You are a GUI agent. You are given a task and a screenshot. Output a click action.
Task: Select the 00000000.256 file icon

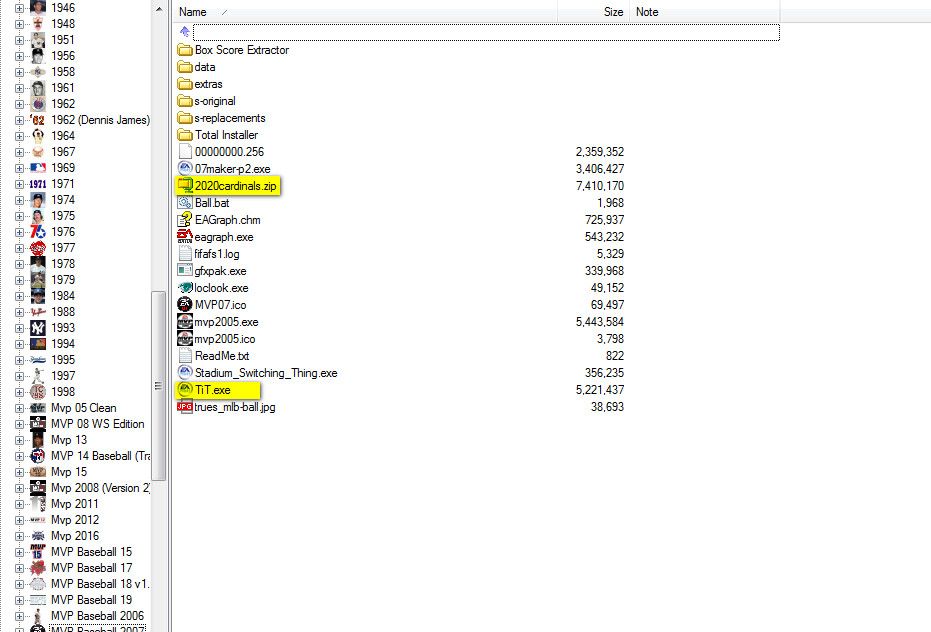185,151
